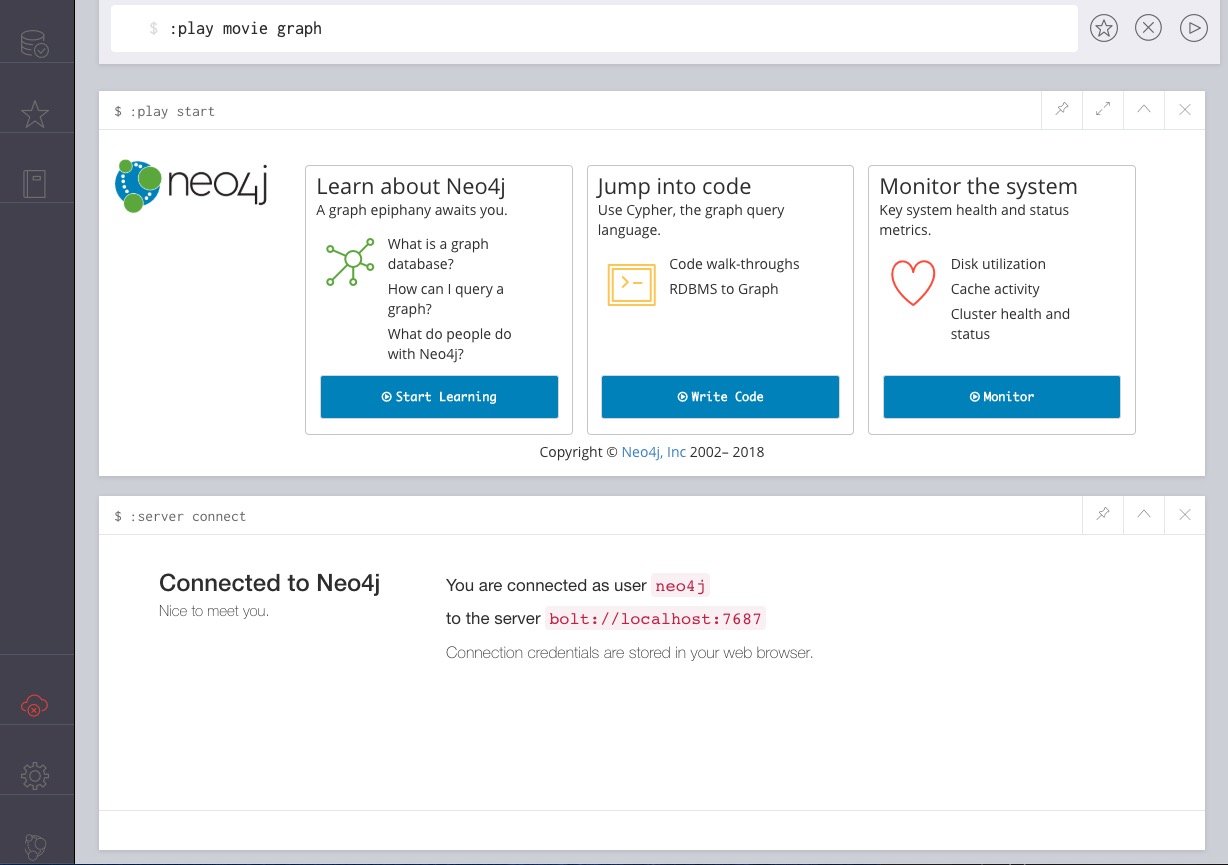This screenshot has width=1228, height=865.
Task: Close the :server connect frame
Action: pyautogui.click(x=1185, y=514)
